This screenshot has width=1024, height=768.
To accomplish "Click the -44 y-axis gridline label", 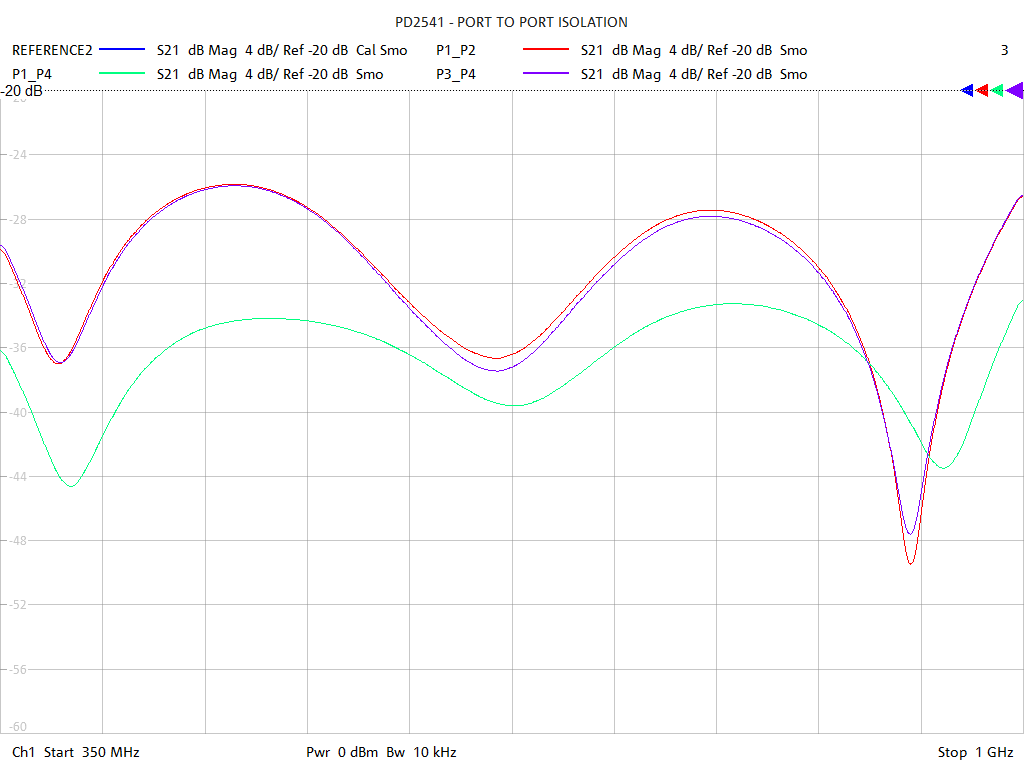I will pyautogui.click(x=16, y=476).
